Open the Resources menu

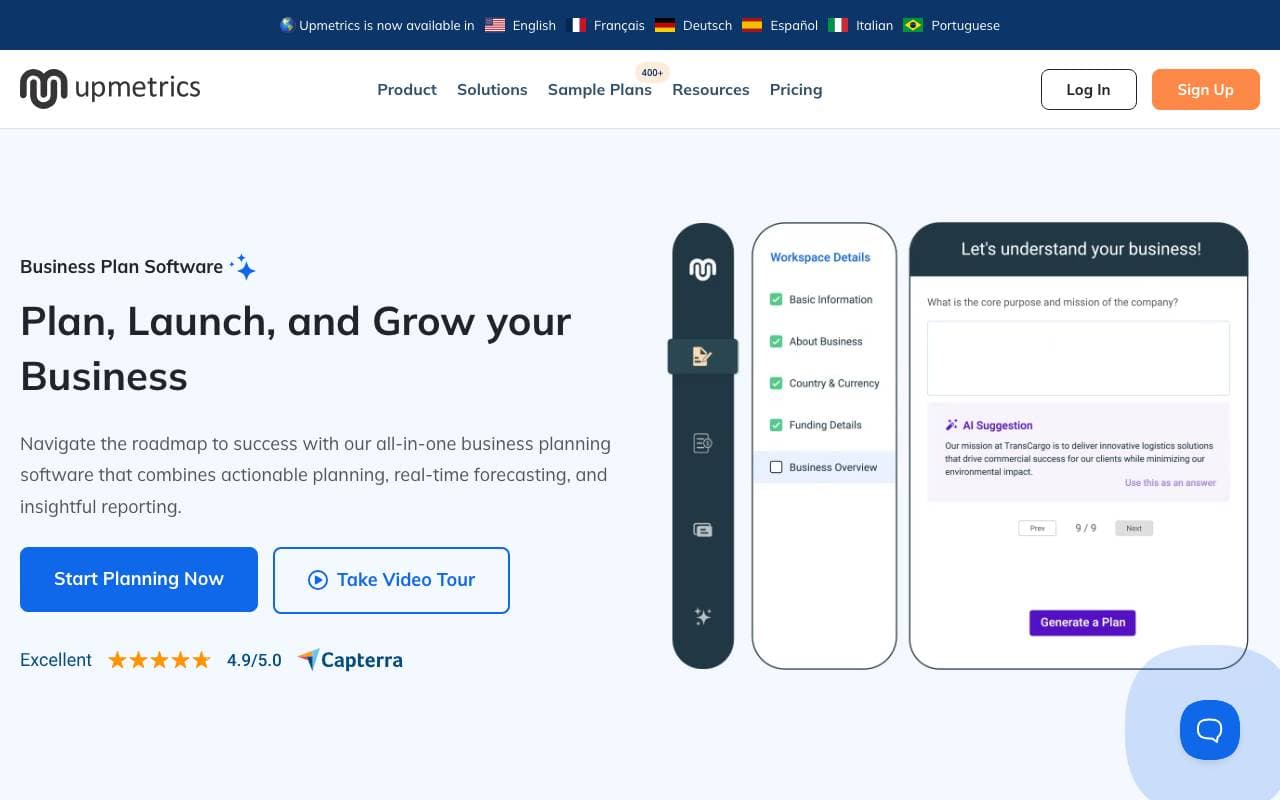click(x=711, y=89)
